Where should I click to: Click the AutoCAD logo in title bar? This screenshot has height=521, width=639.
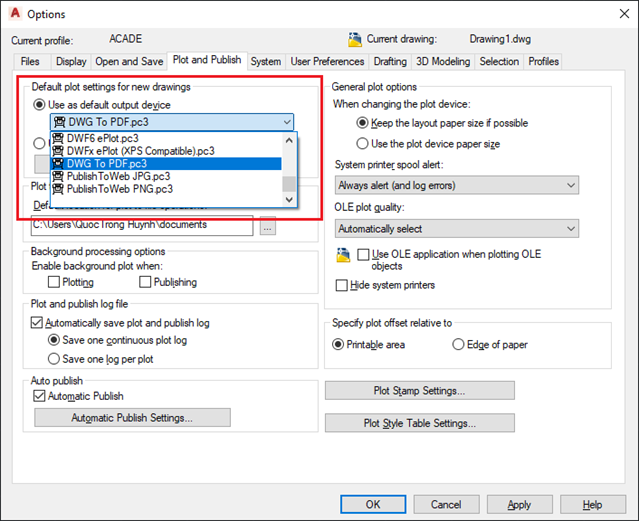15,14
